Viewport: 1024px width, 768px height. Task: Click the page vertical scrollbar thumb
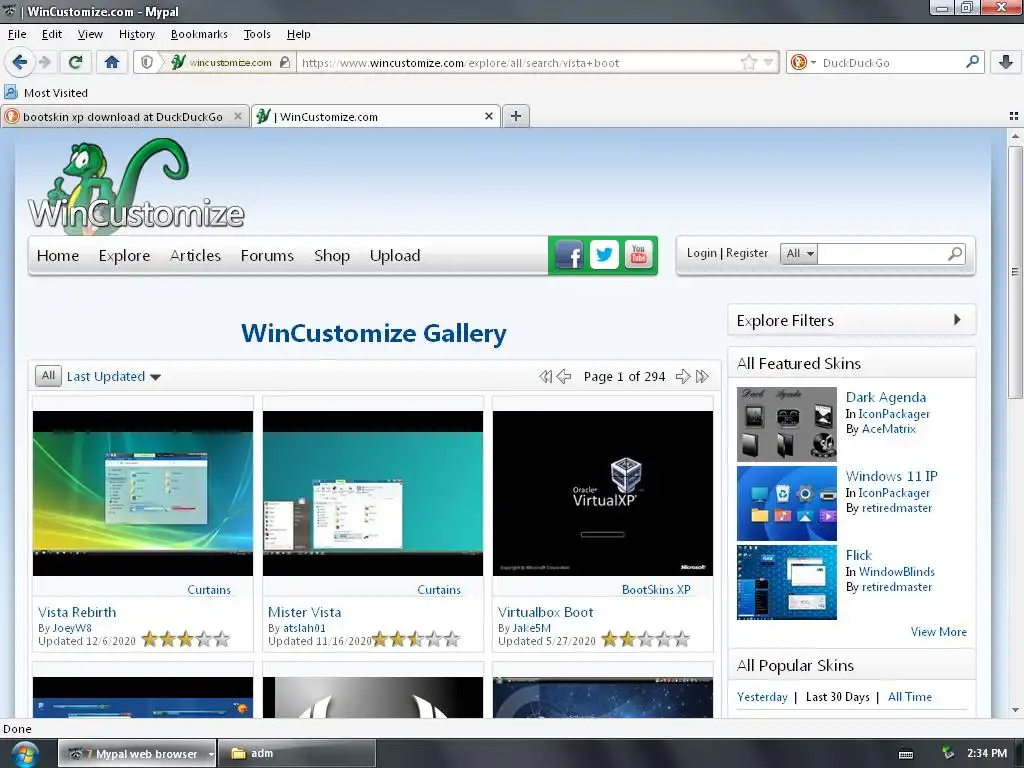[1014, 271]
